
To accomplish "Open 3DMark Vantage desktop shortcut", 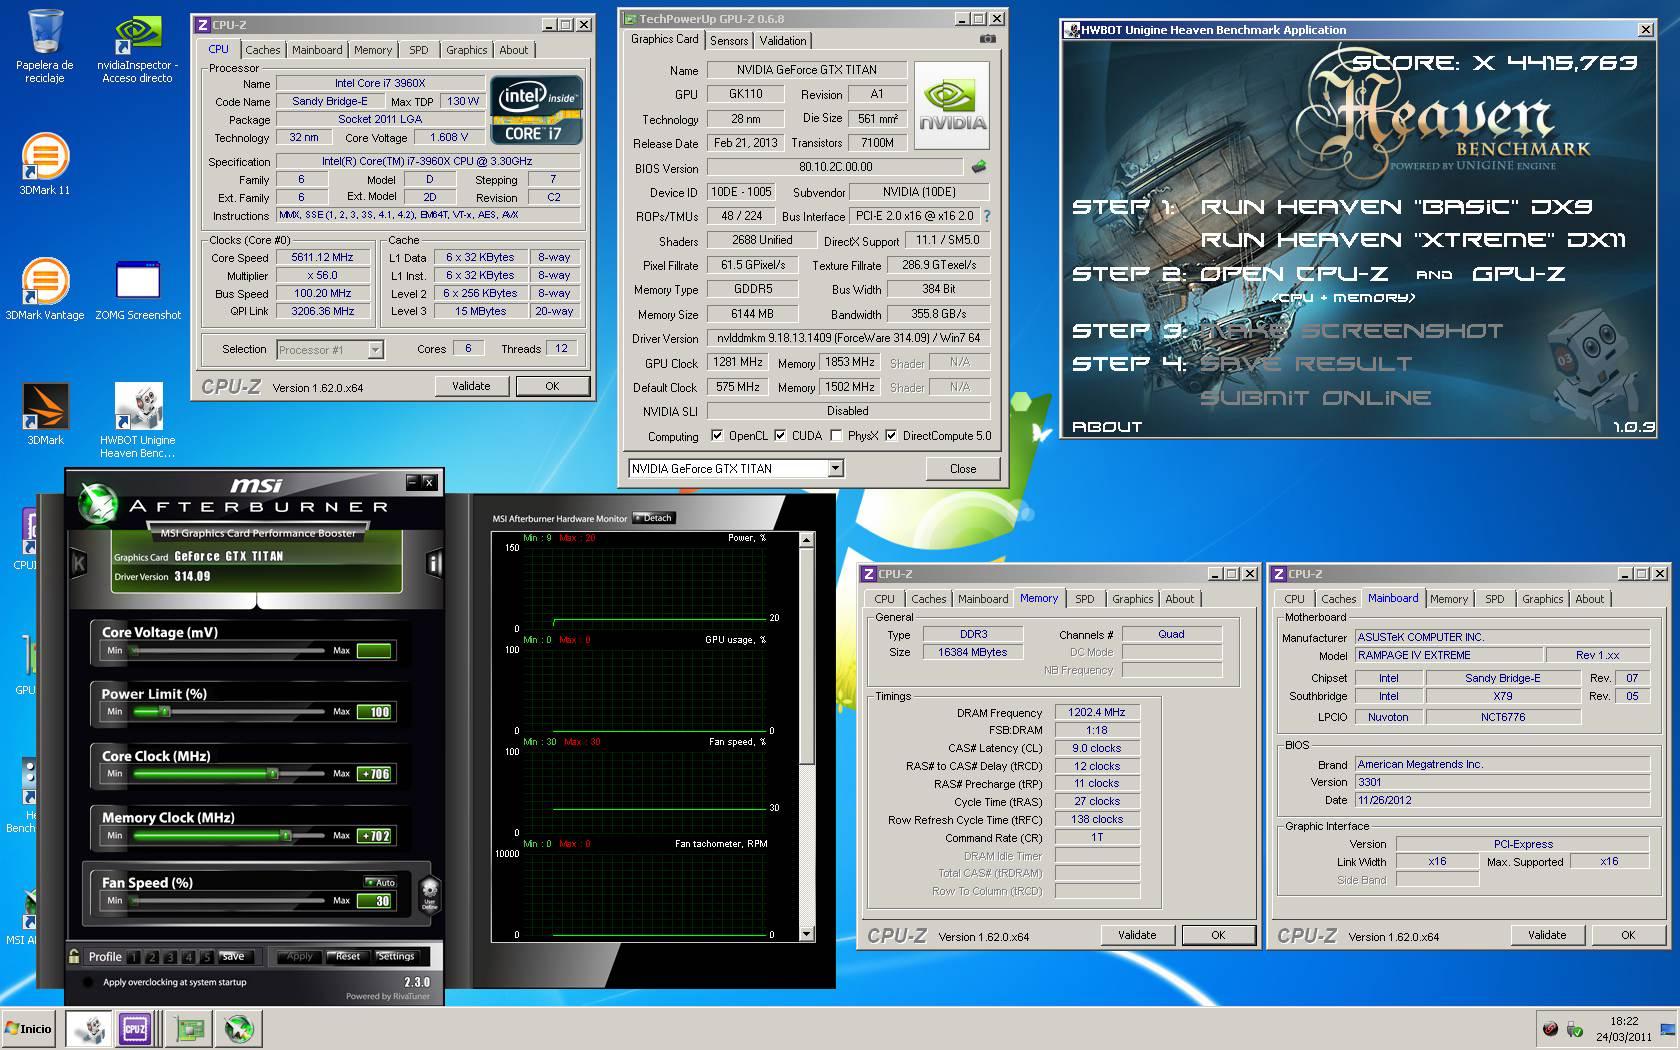I will coord(44,289).
